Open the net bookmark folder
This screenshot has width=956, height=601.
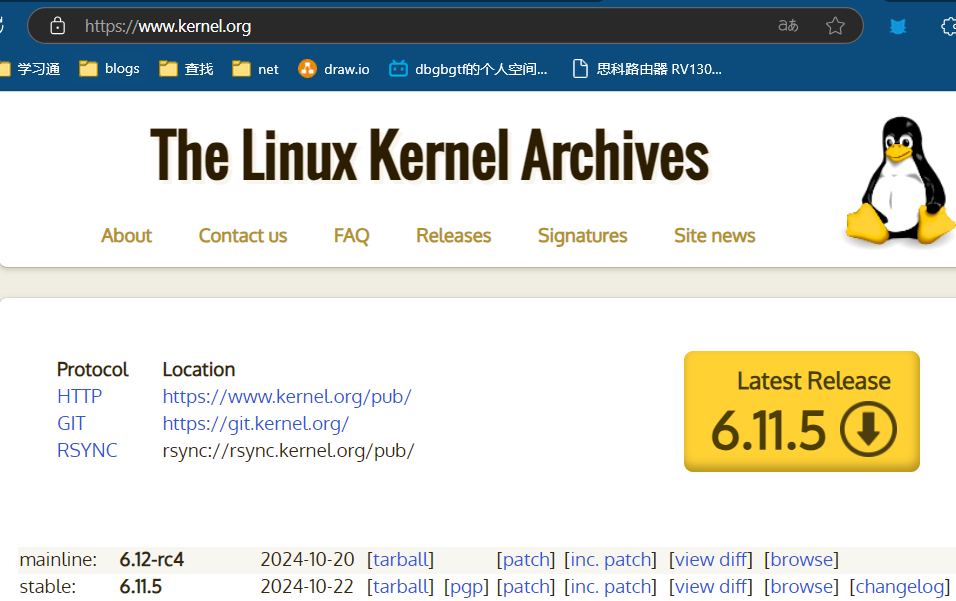pyautogui.click(x=255, y=69)
